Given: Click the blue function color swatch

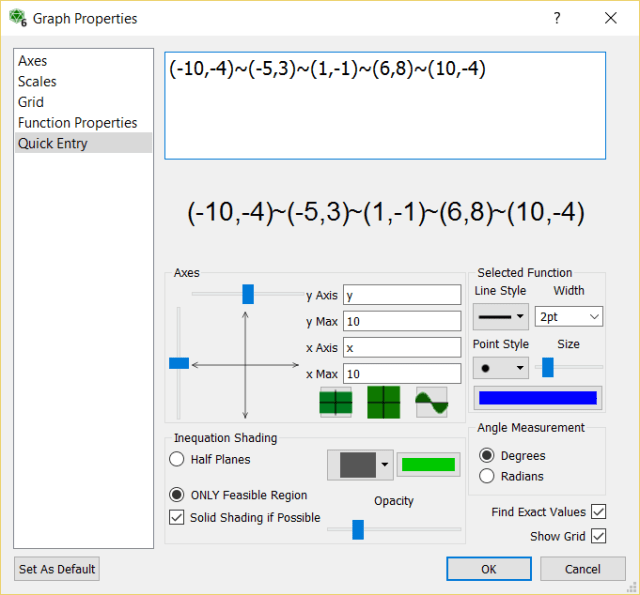Looking at the screenshot, I should [538, 398].
